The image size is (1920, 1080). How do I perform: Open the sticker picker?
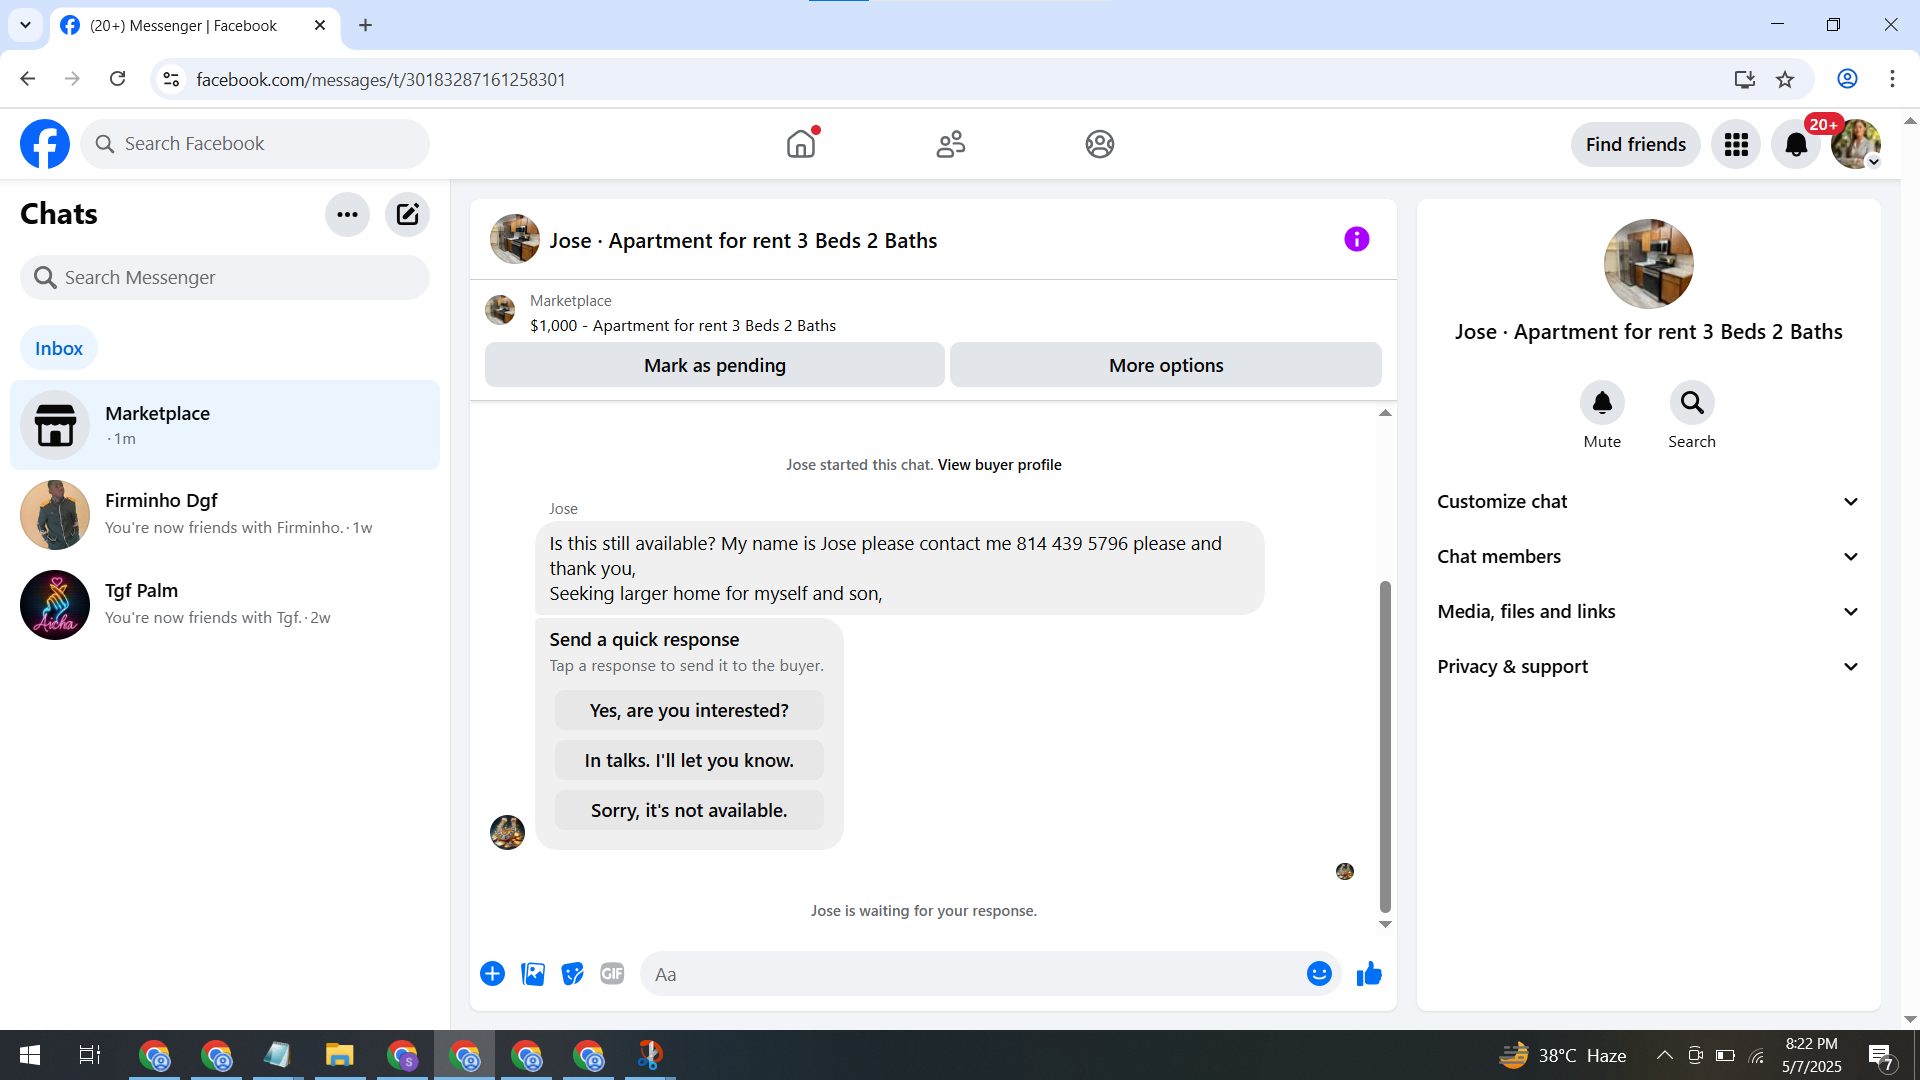coord(572,974)
